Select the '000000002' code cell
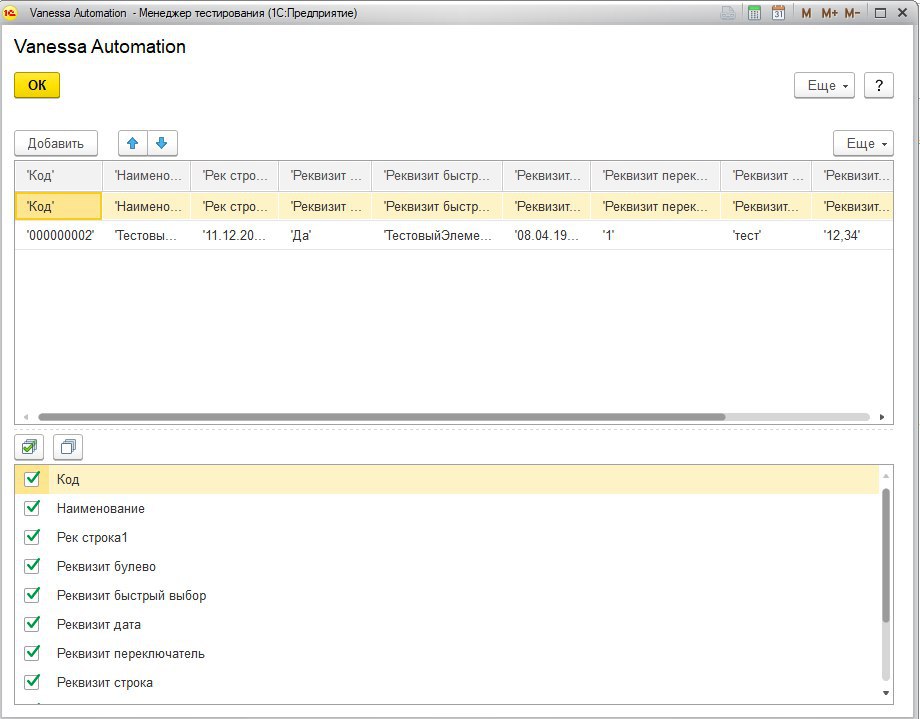Viewport: 920px width, 719px height. coord(59,235)
